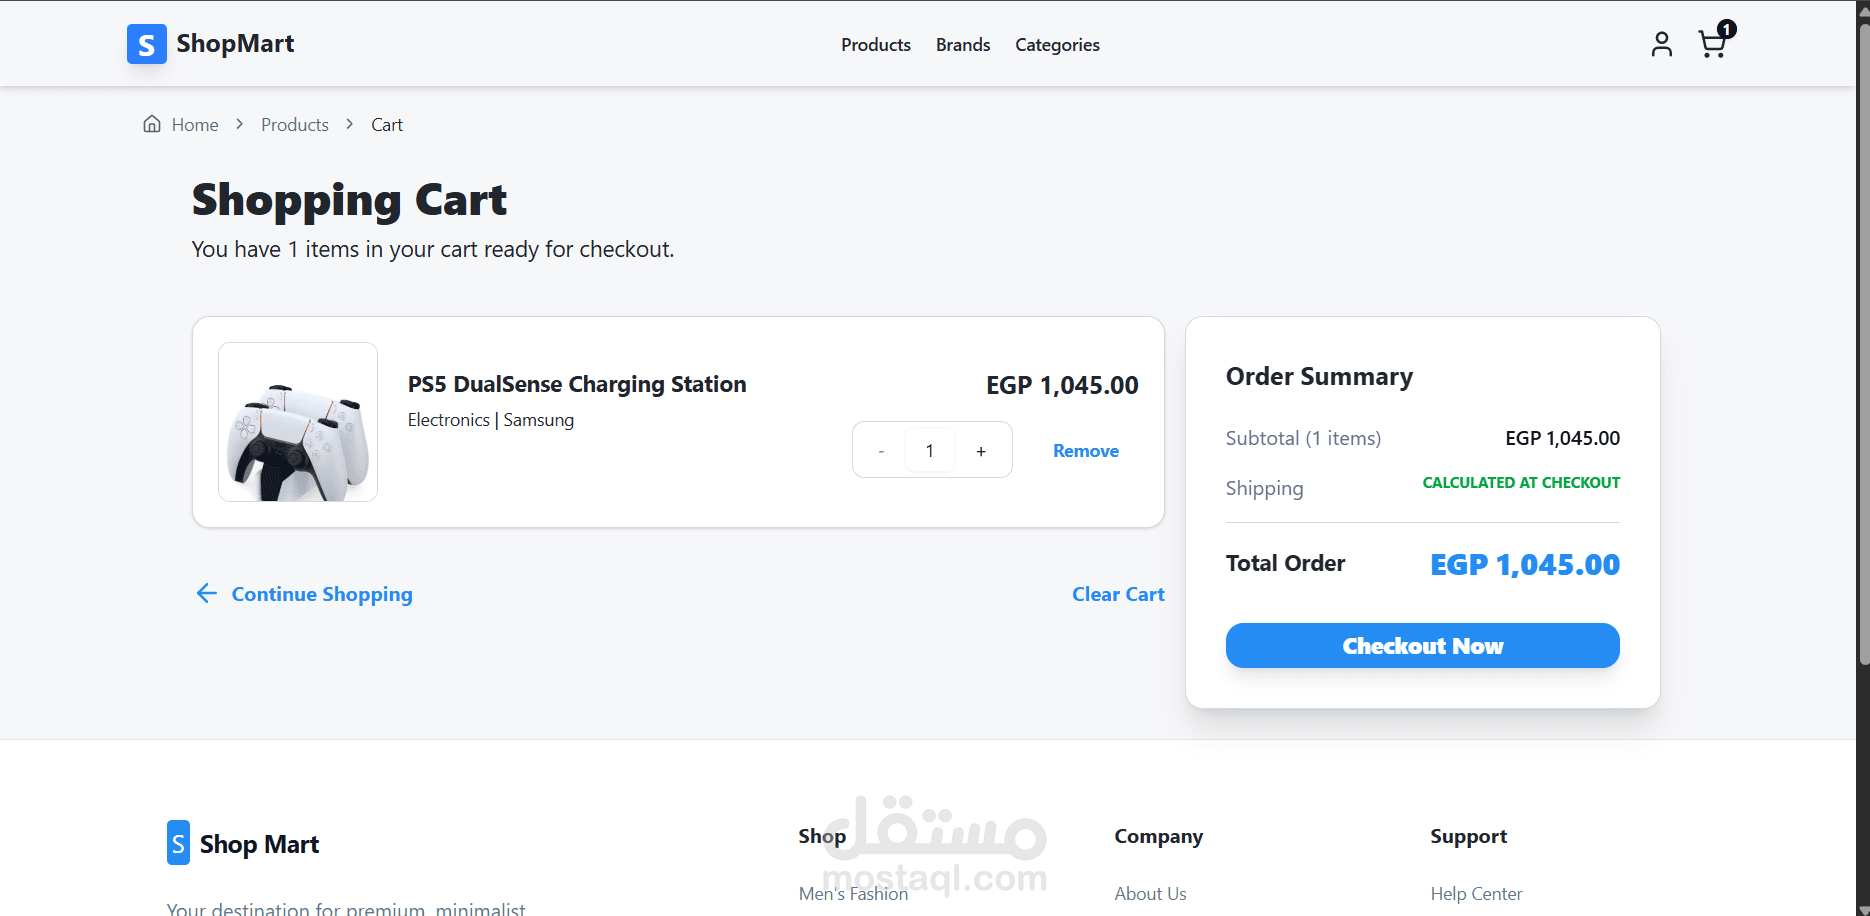Click the Clear Cart link
Screen dimensions: 1870x916
(1118, 594)
